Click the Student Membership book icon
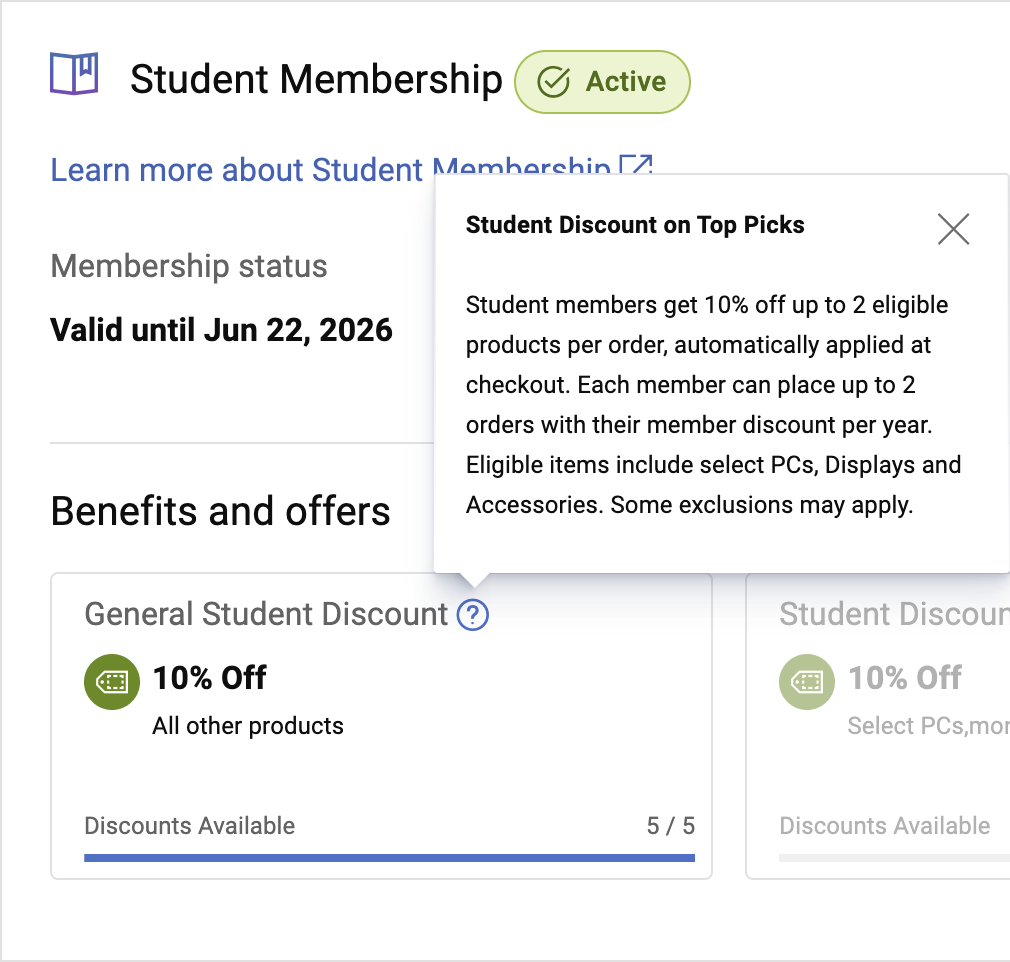The width and height of the screenshot is (1010, 962). coord(74,74)
